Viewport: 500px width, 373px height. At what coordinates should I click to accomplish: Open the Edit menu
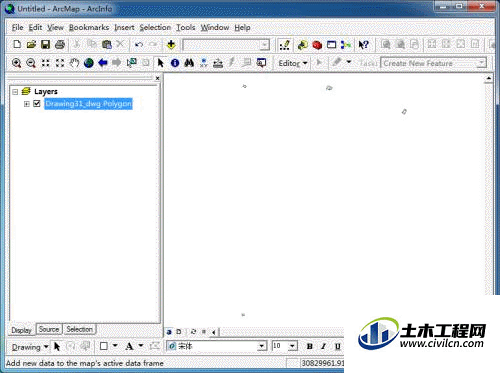35,28
